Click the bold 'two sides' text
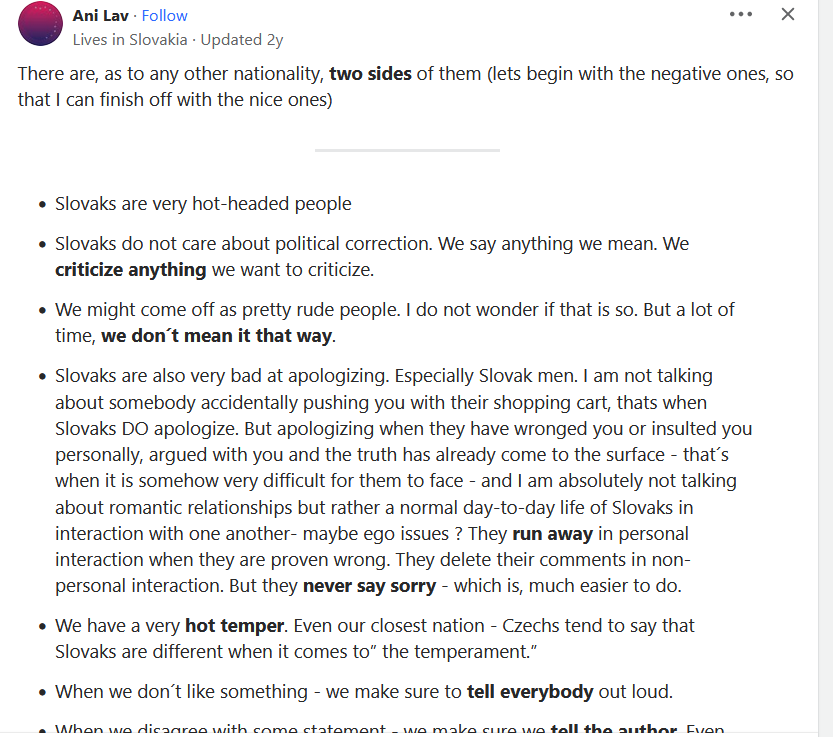Viewport: 833px width, 737px height. (x=370, y=74)
